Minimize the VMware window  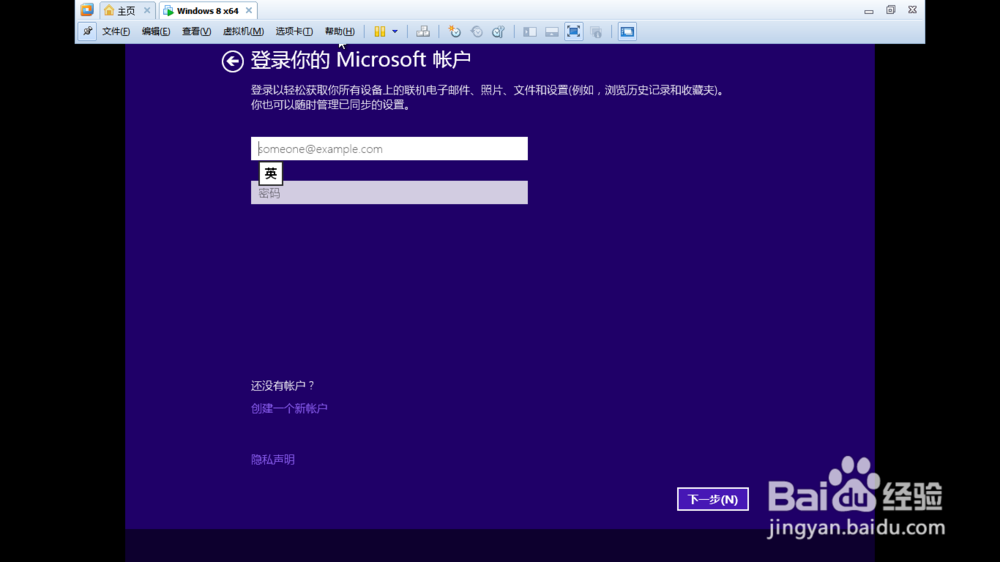tap(869, 10)
